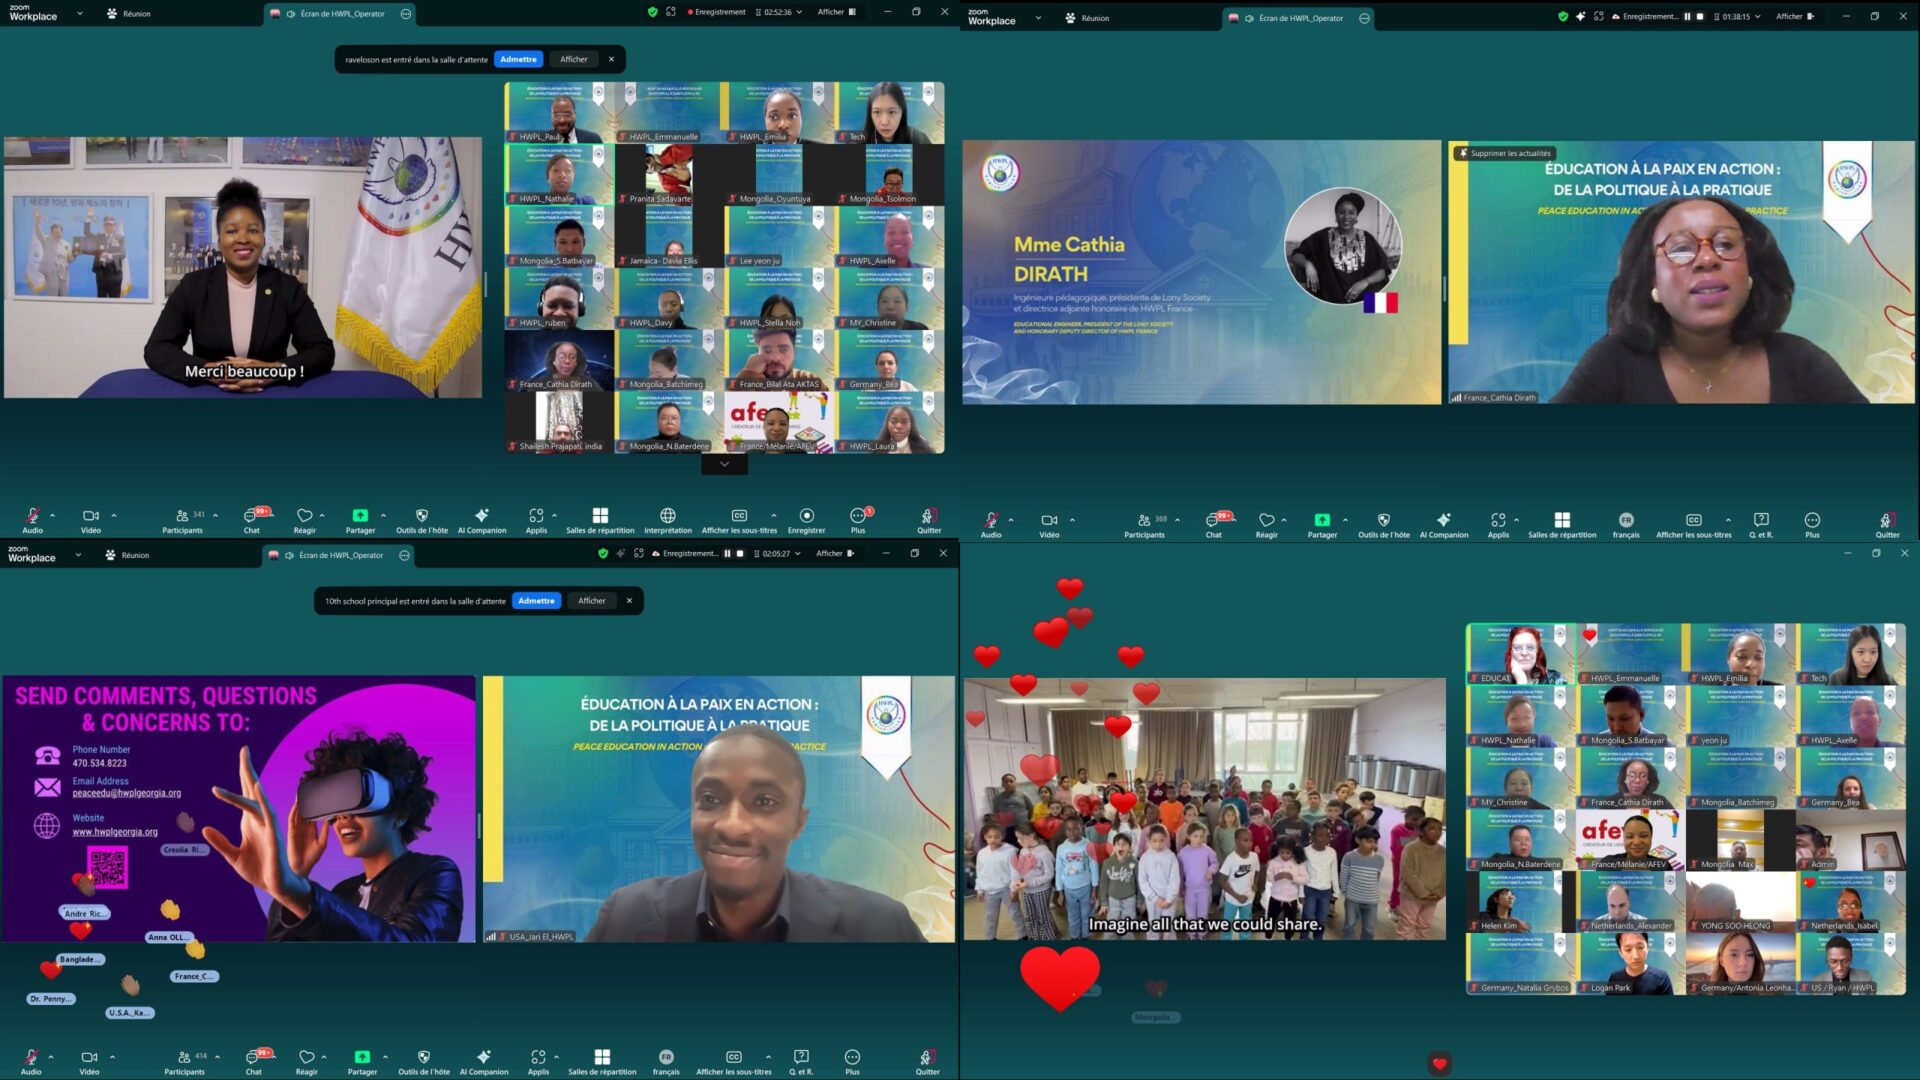Open Participants panel showing 369 attendees
This screenshot has height=1080, width=1920.
1145,521
